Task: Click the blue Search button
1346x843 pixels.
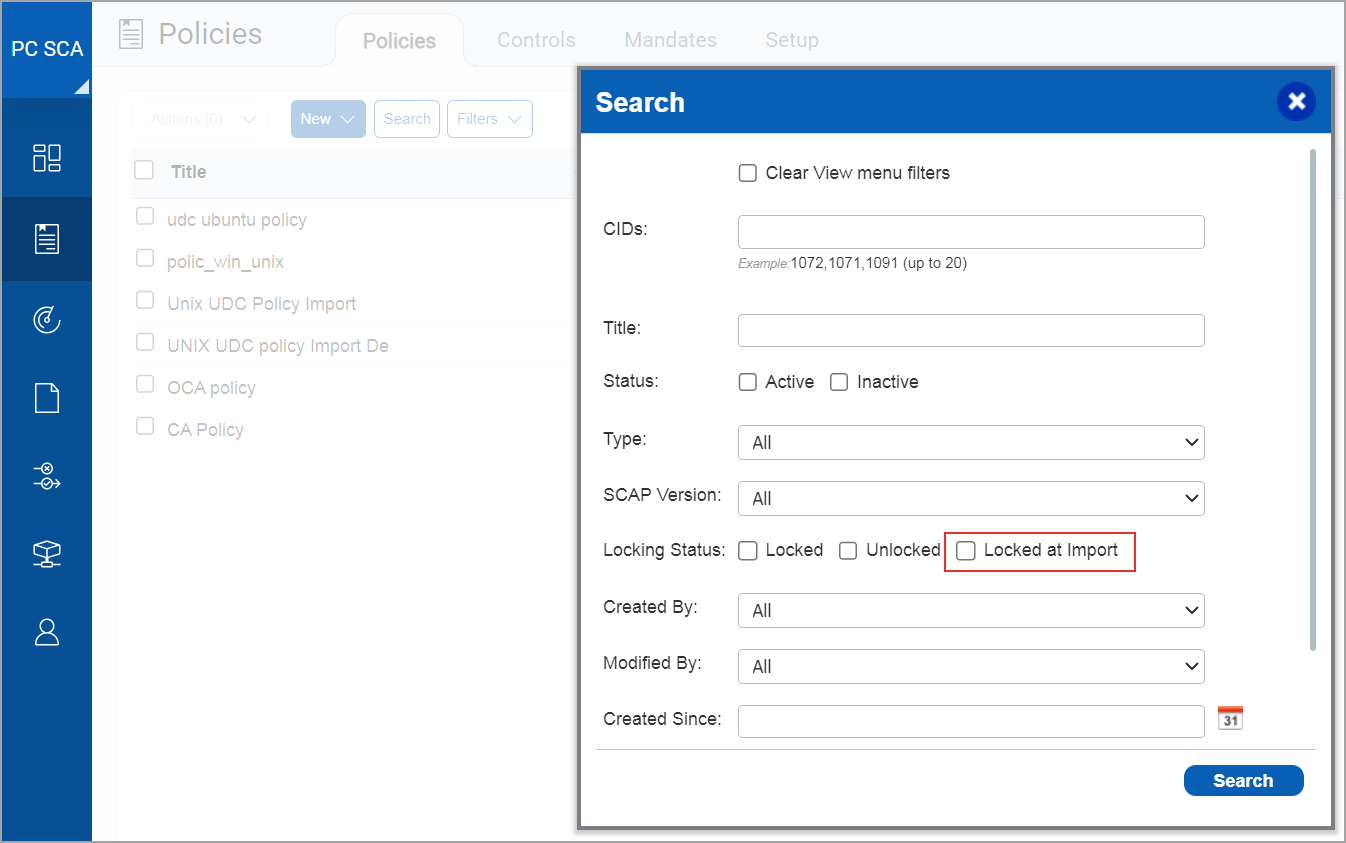Action: (x=1243, y=781)
